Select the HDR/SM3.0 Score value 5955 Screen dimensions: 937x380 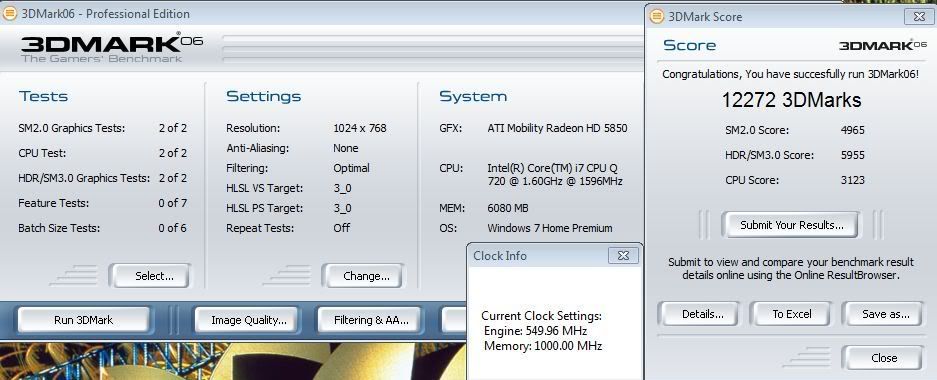click(853, 155)
